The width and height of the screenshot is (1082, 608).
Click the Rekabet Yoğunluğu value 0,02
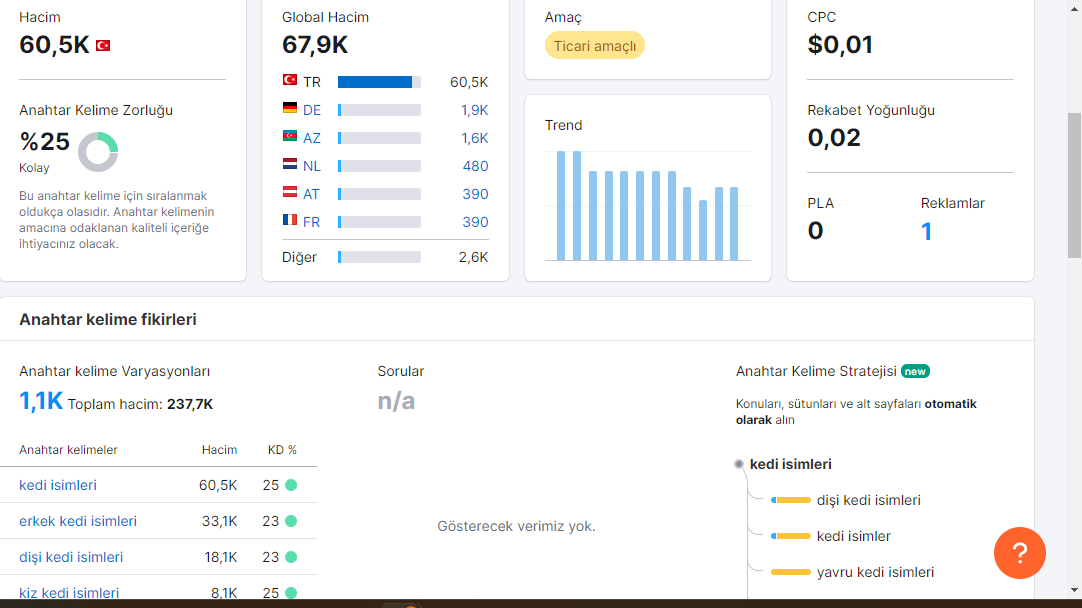pos(834,138)
